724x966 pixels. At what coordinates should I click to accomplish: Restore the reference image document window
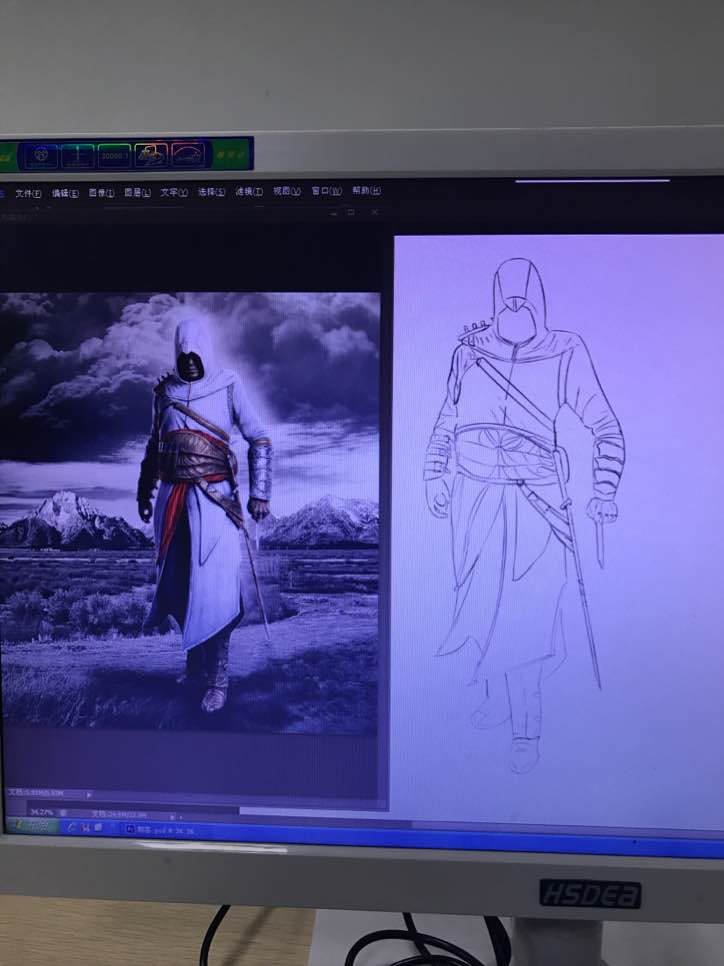[351, 213]
